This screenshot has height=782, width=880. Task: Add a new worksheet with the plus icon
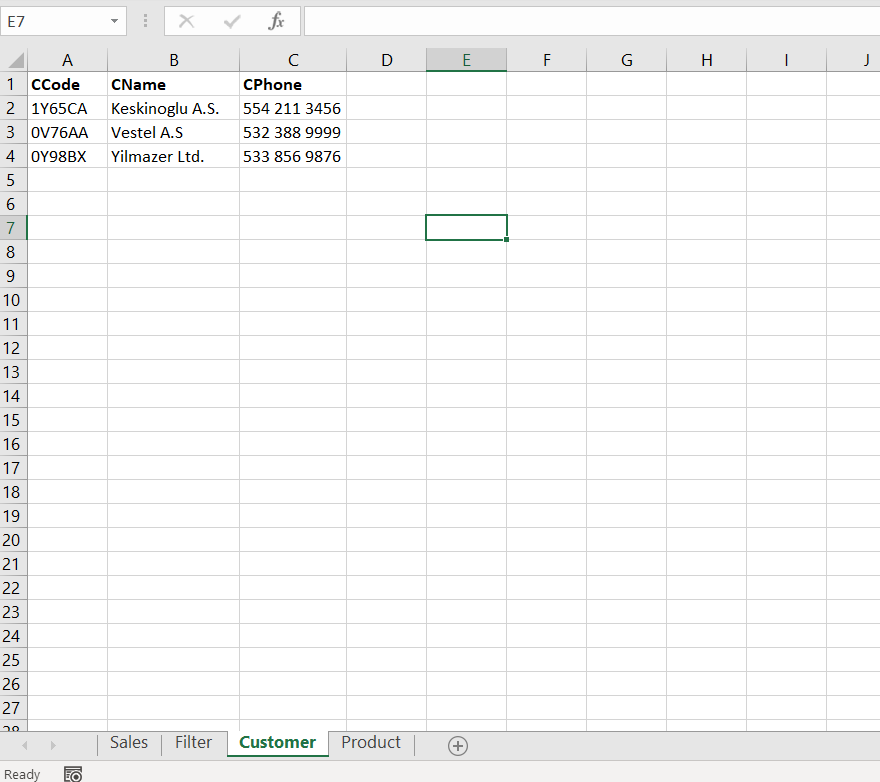(458, 745)
